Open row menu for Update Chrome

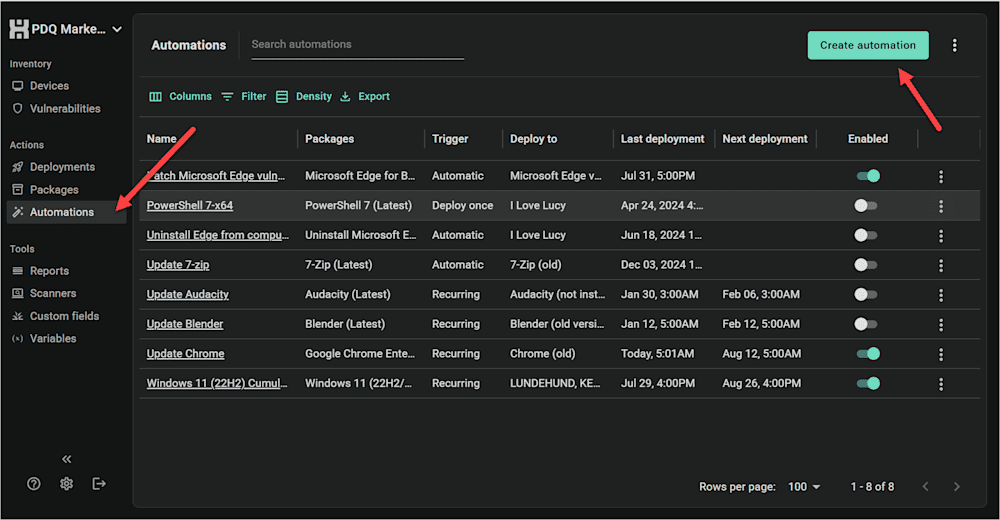941,354
